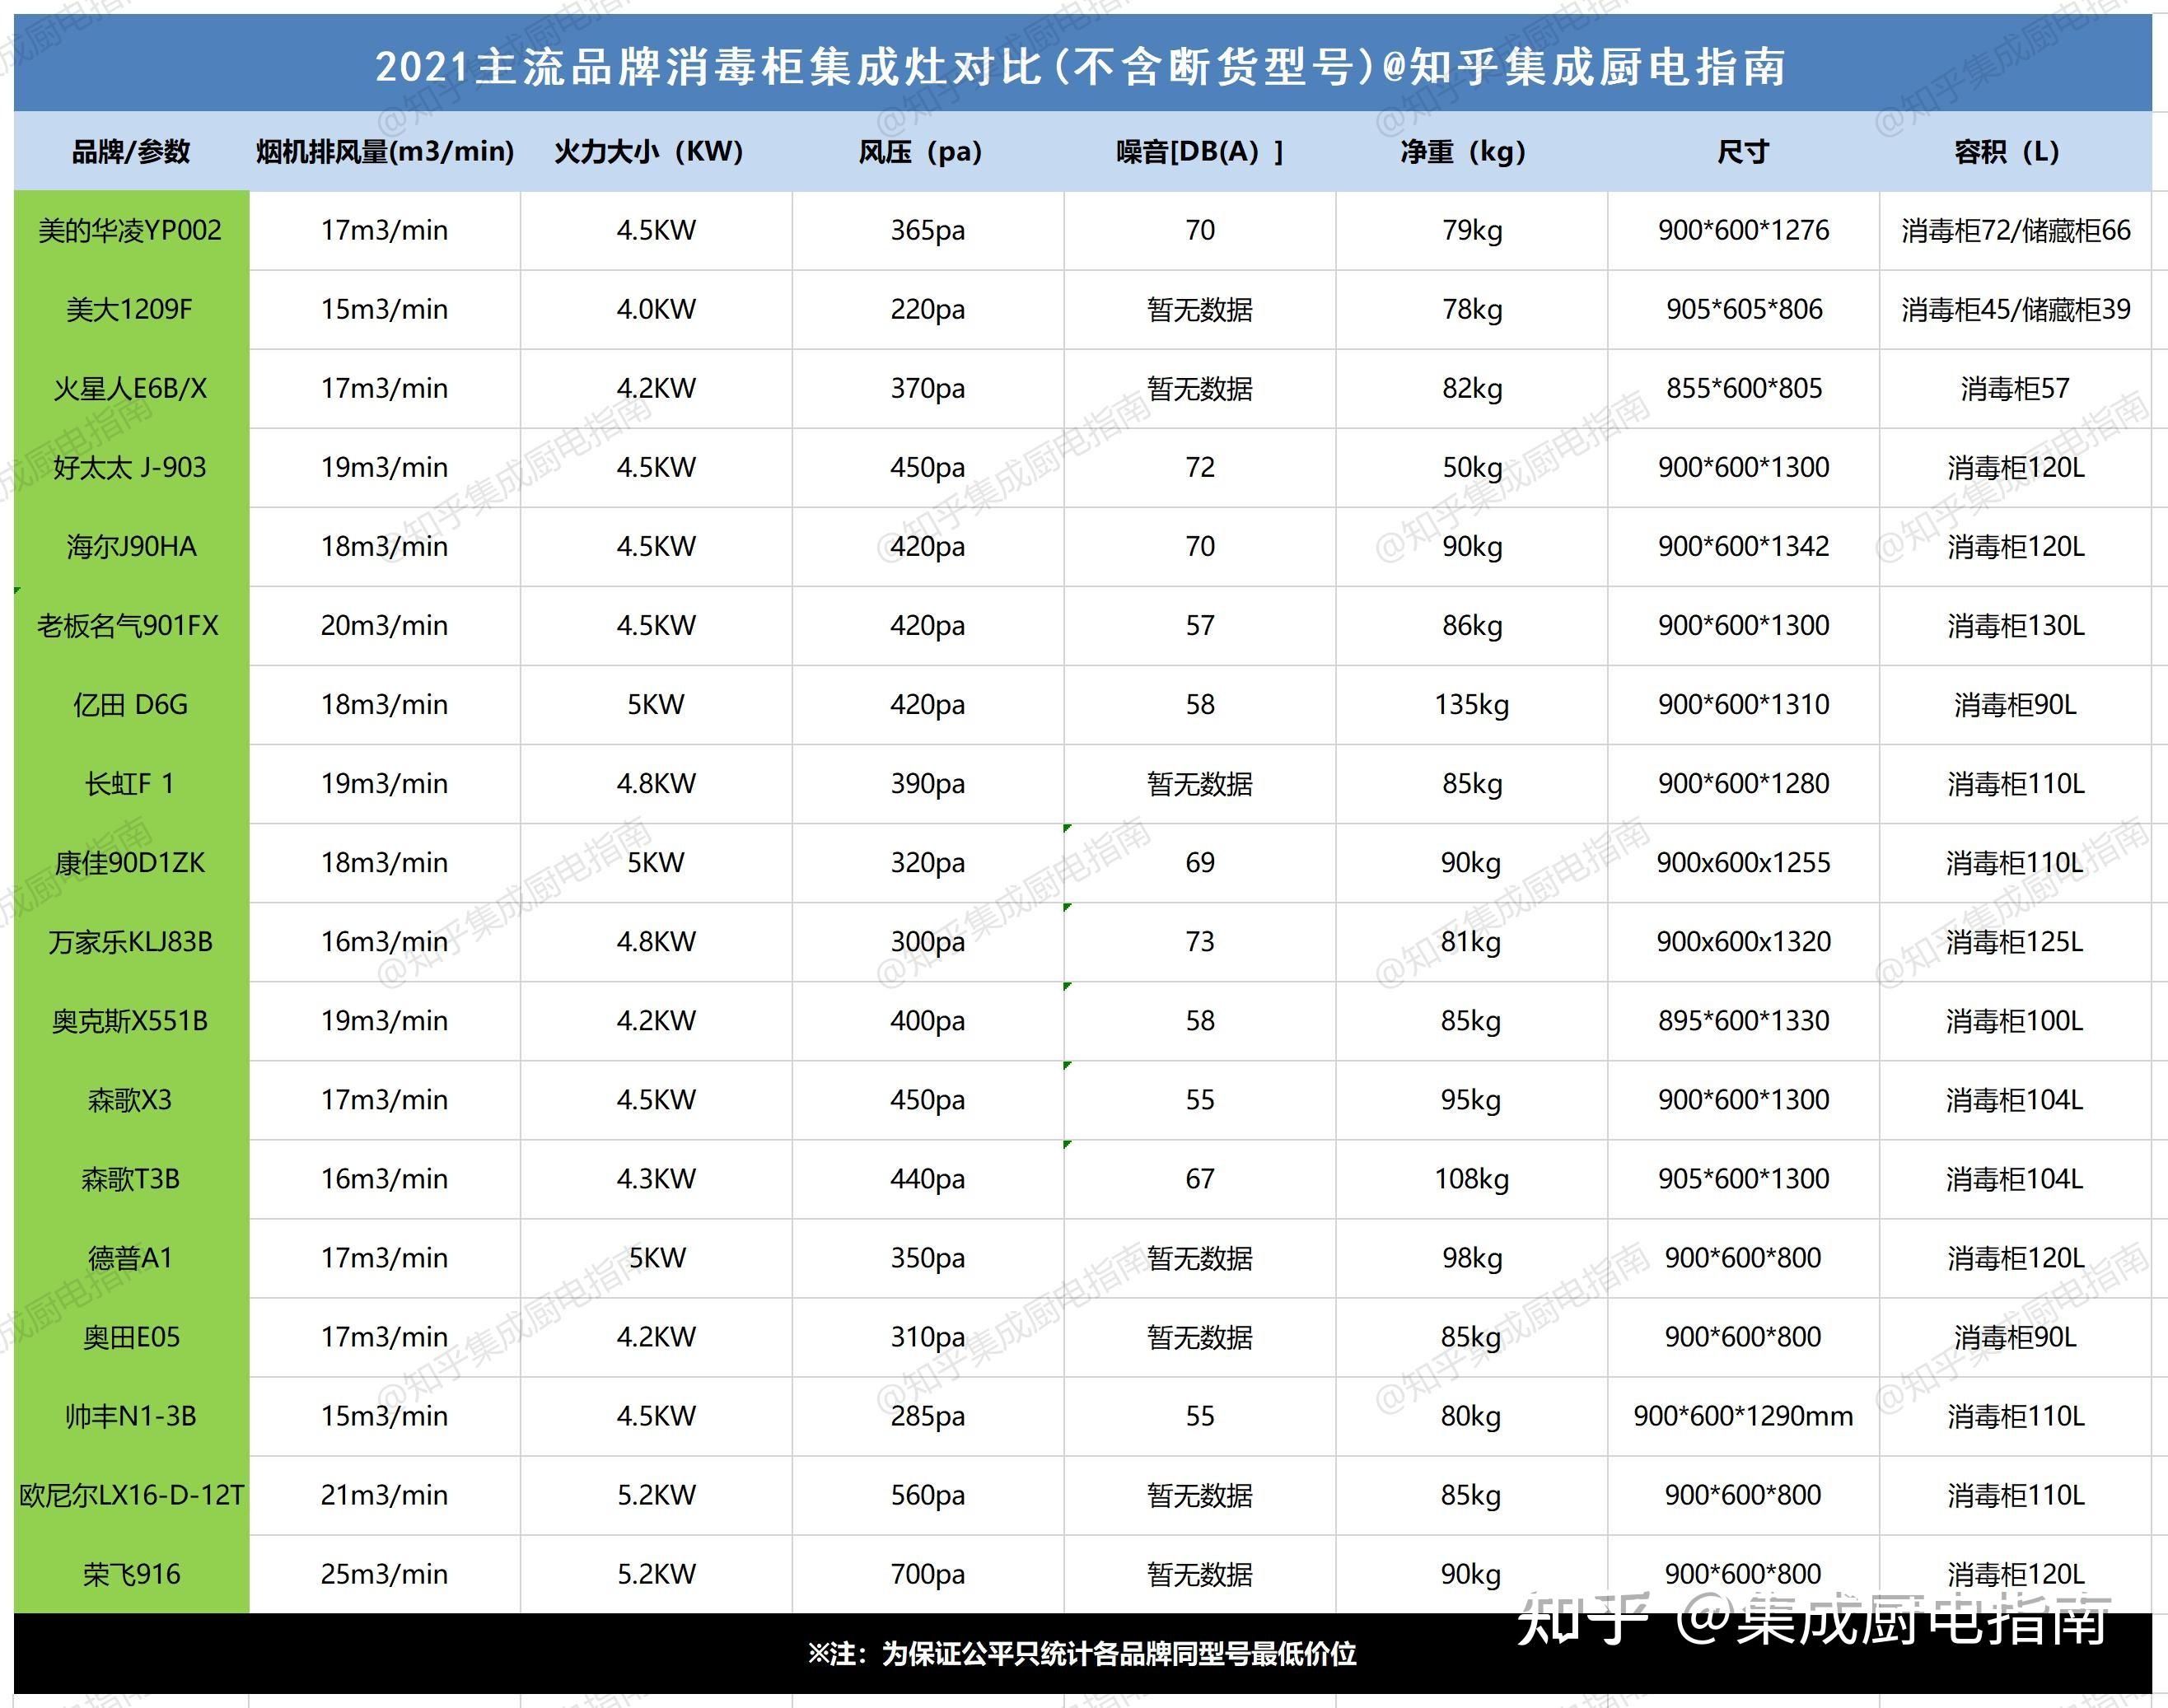Select the 900*600*1310 size cell

(1744, 704)
